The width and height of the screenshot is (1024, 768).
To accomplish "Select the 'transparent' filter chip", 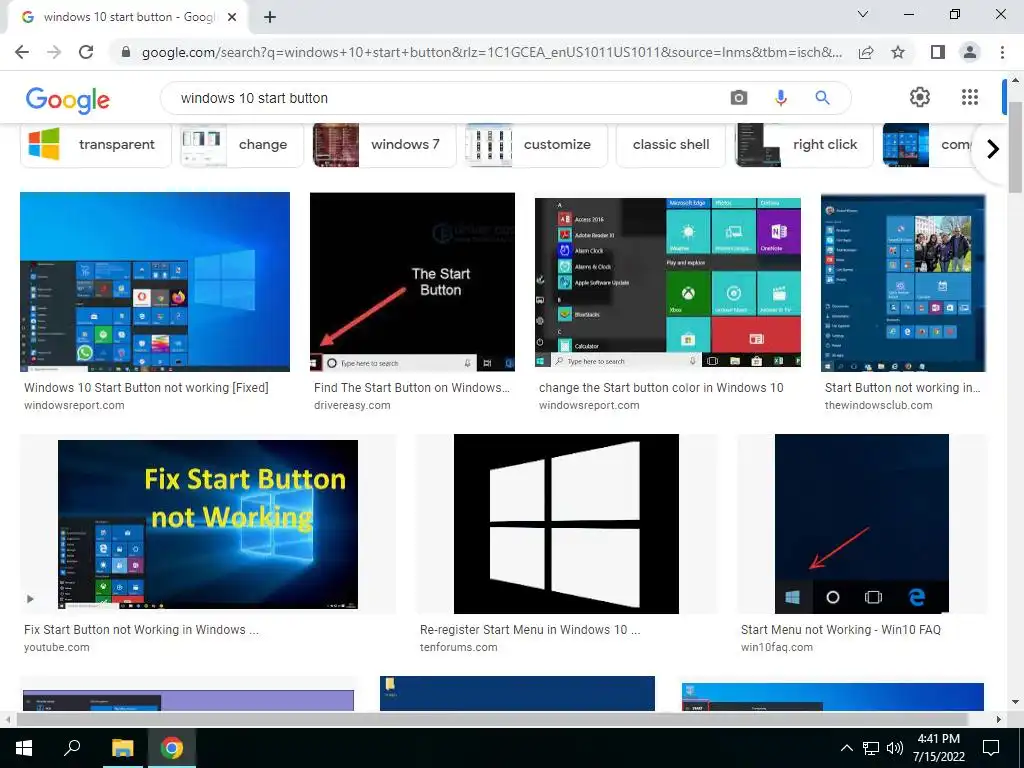I will pyautogui.click(x=96, y=144).
